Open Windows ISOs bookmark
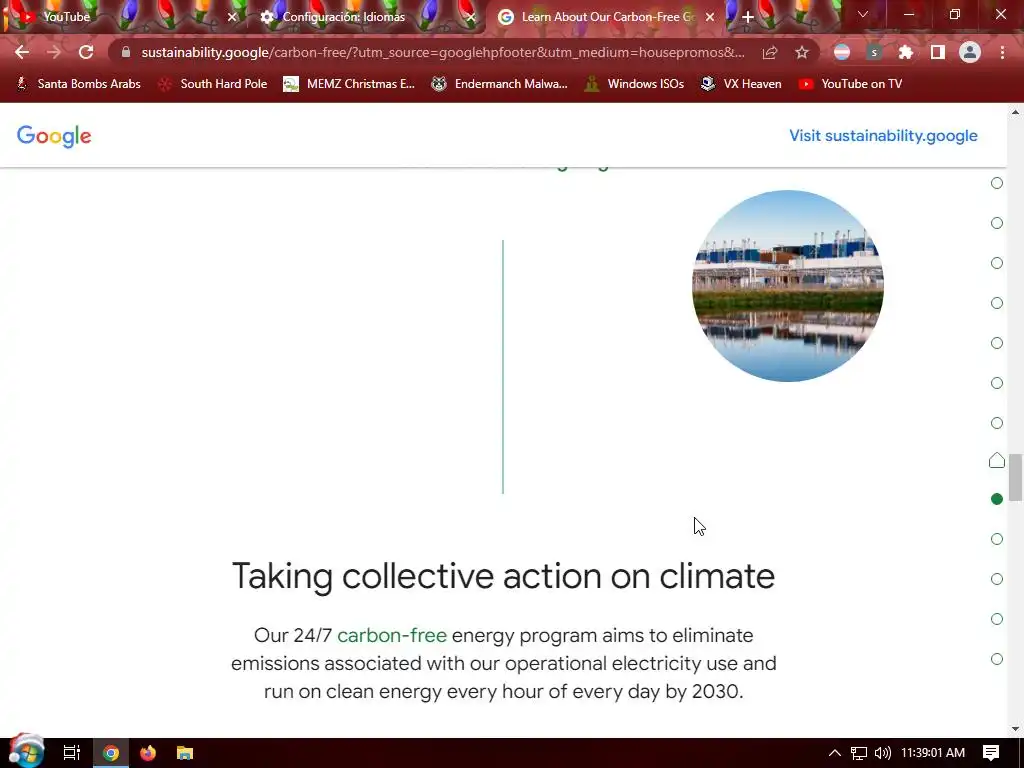1024x768 pixels. 634,84
